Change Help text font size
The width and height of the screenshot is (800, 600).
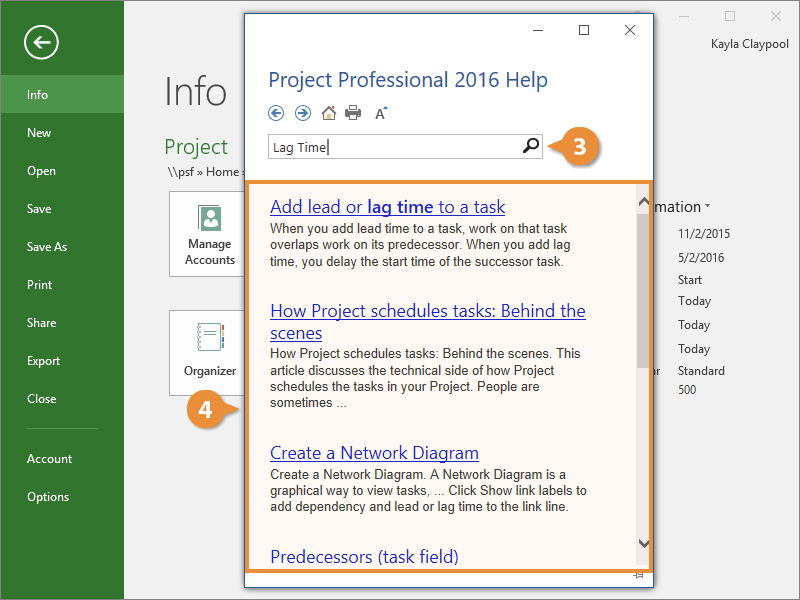381,113
